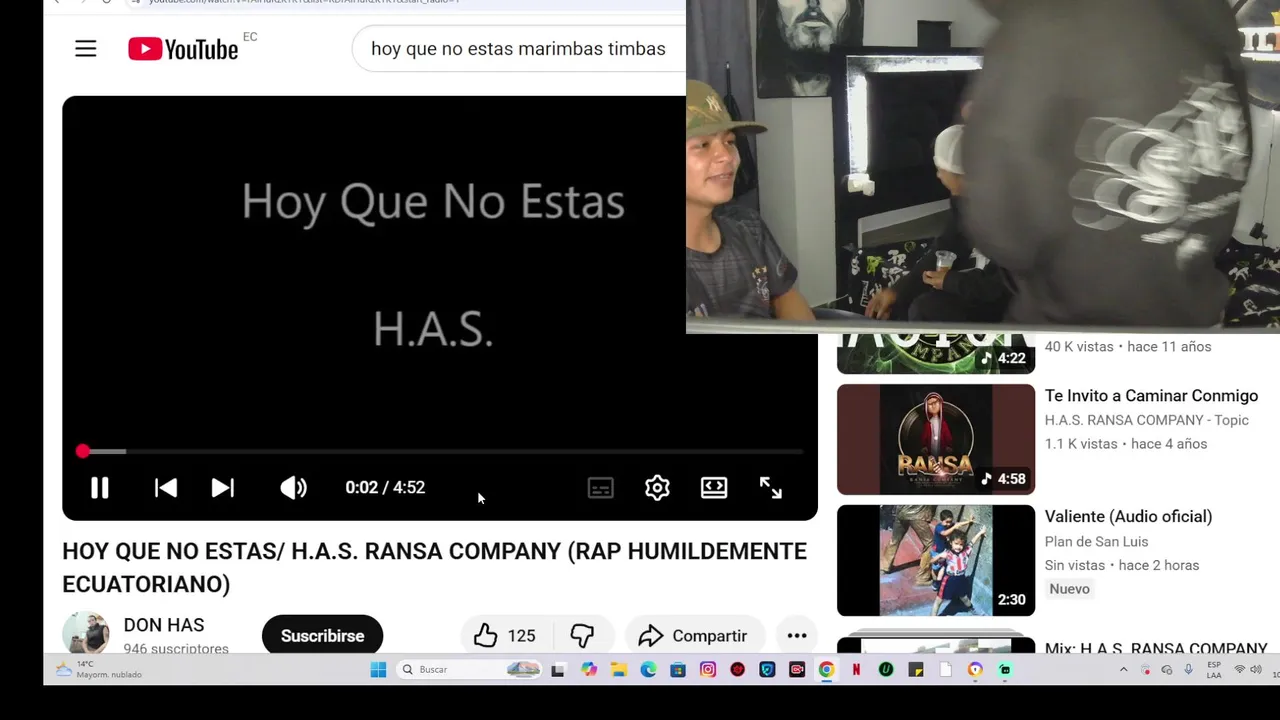Like the video showing 125 likes
This screenshot has width=1280, height=720.
[505, 636]
